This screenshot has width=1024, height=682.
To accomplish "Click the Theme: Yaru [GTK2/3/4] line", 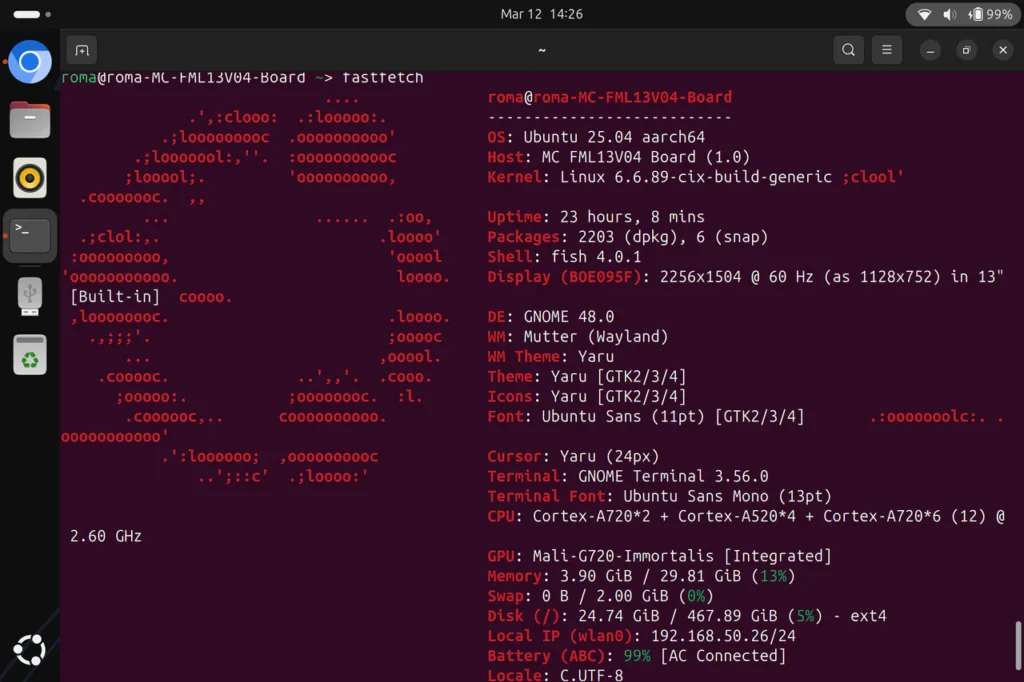I will coord(586,376).
